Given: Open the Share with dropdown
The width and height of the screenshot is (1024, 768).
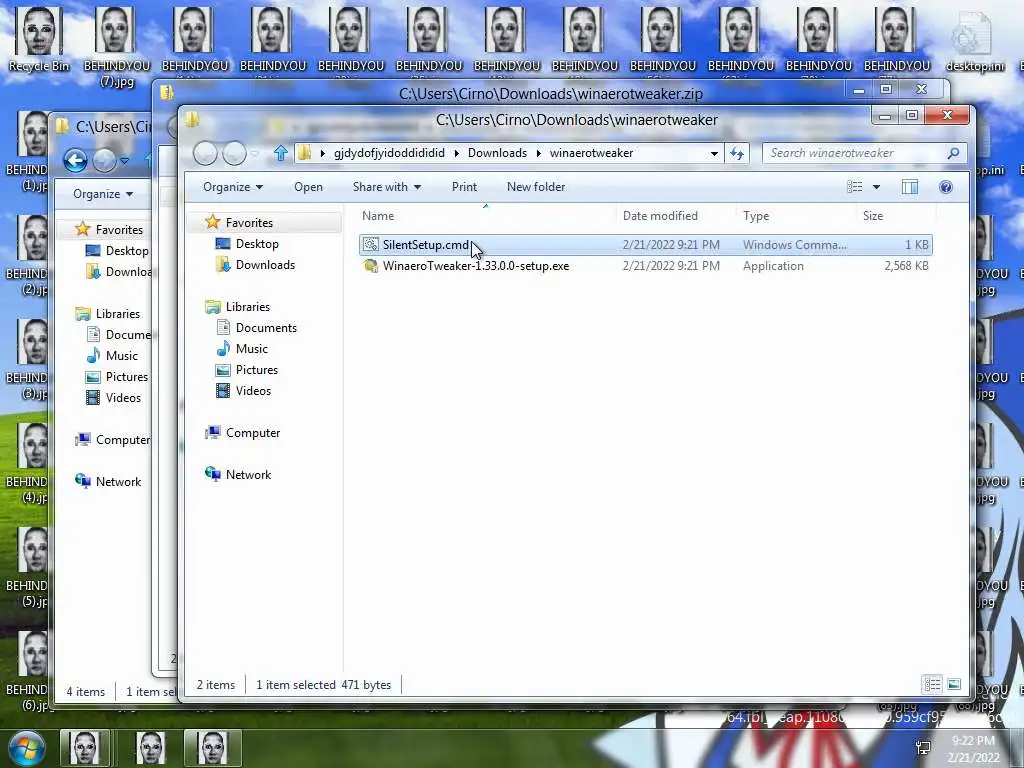Looking at the screenshot, I should pos(387,187).
